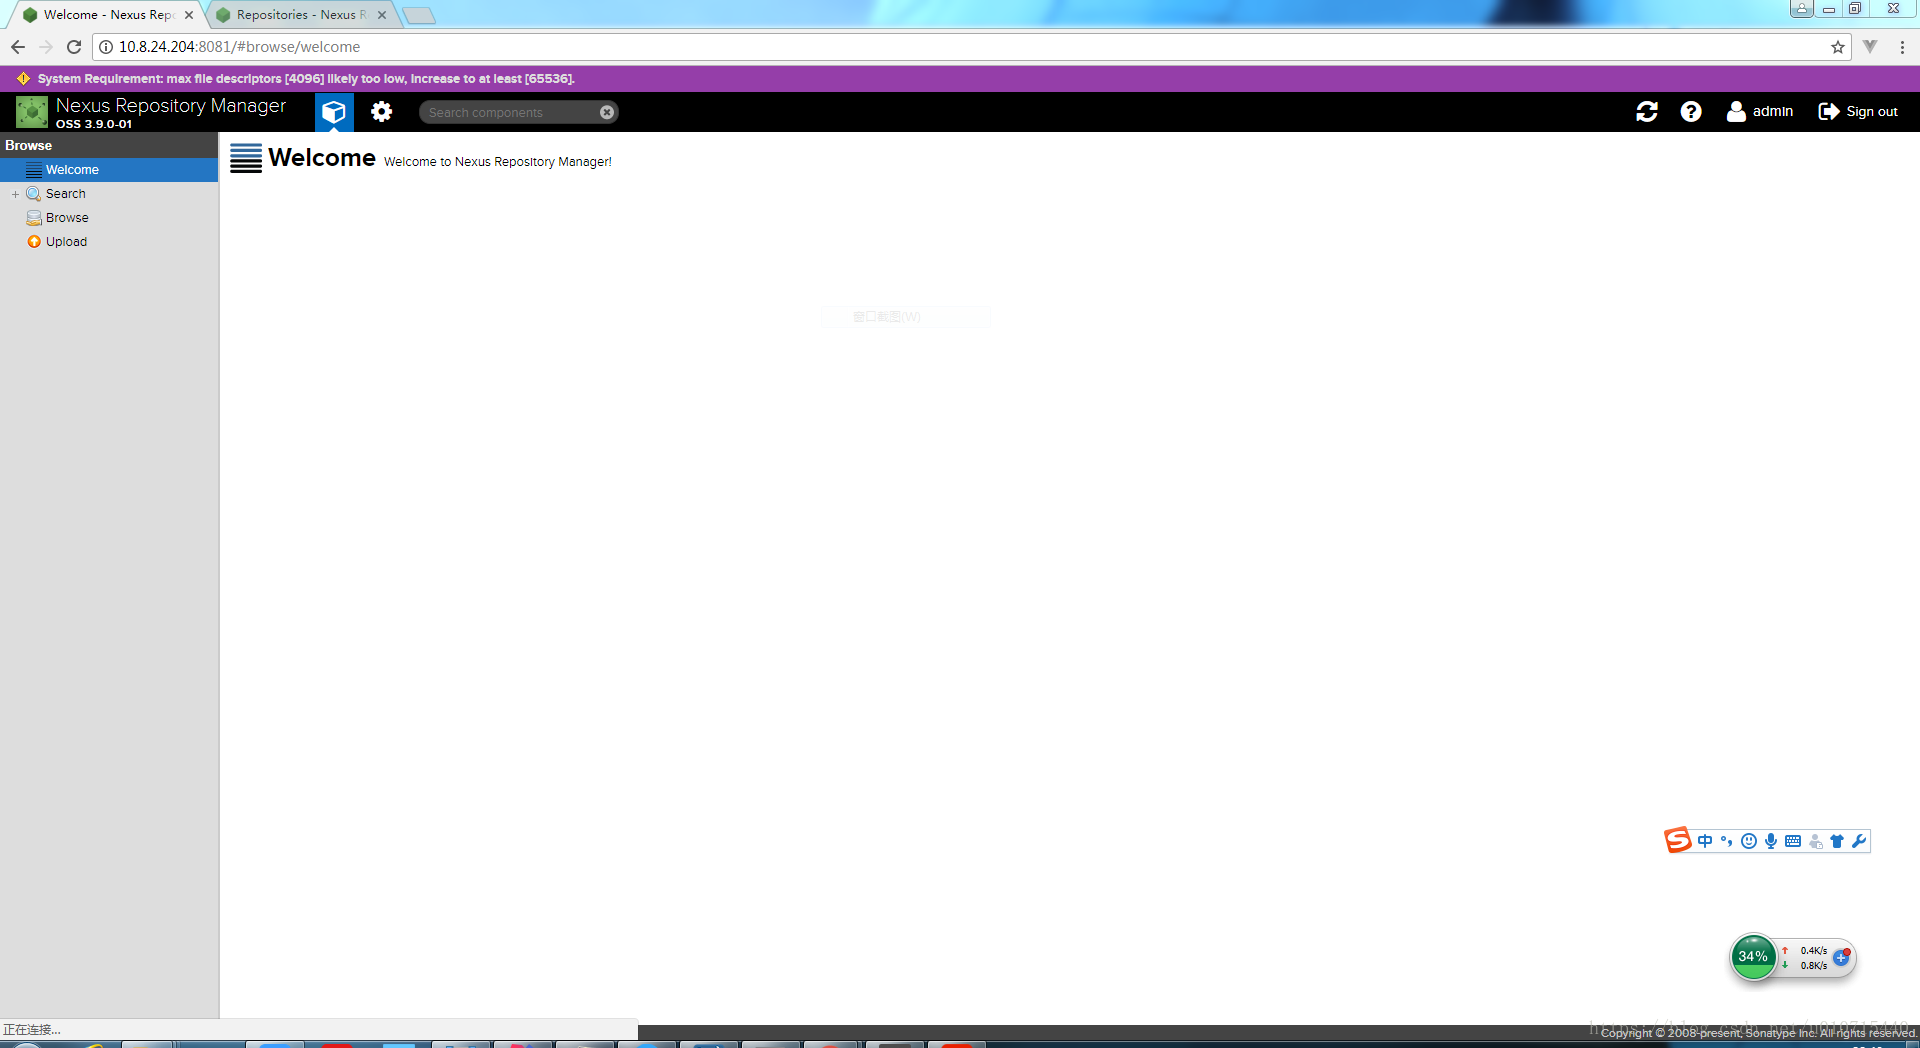Click the Nexus Repository Manager logo

click(32, 112)
